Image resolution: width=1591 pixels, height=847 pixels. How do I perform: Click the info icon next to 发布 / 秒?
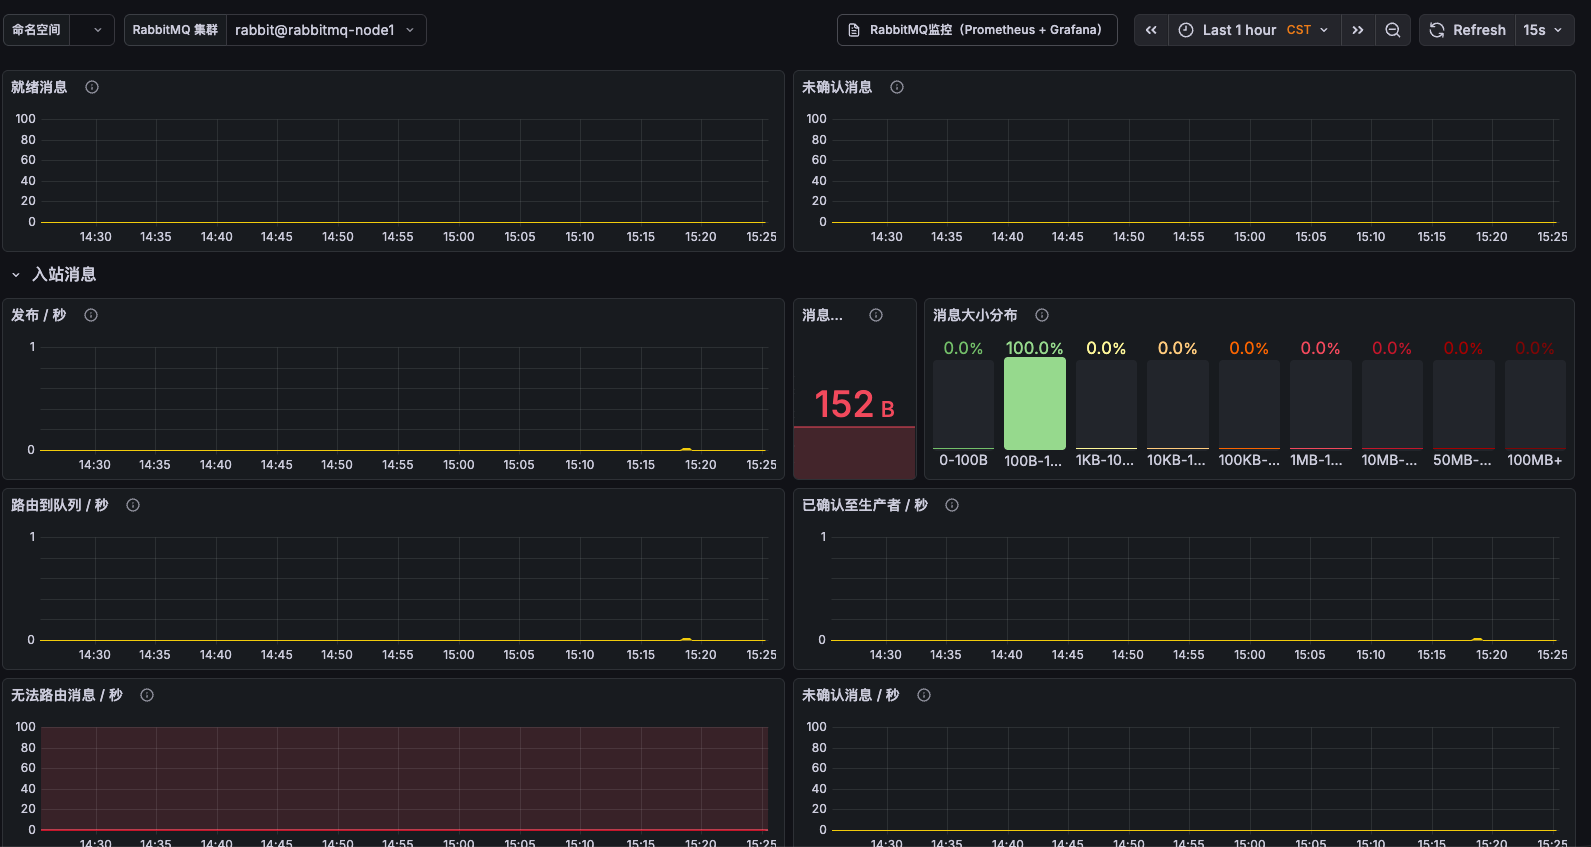(x=91, y=315)
